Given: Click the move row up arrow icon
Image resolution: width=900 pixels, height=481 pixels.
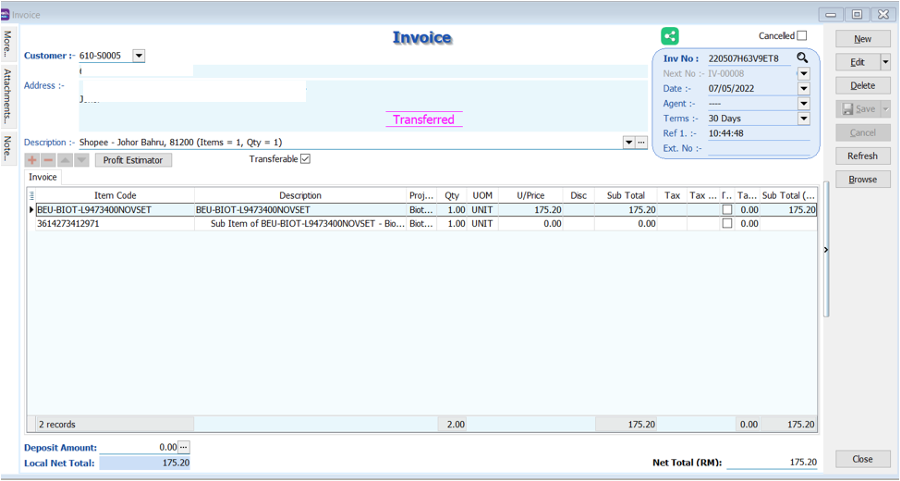Looking at the screenshot, I should click(65, 160).
